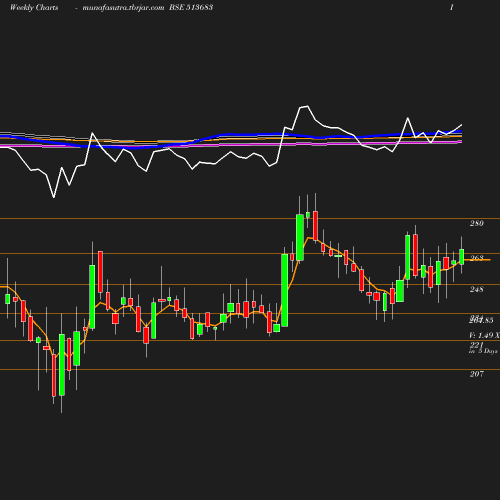Click the overlapped "264.85" price label
The image size is (500, 500).
pyautogui.click(x=481, y=320)
